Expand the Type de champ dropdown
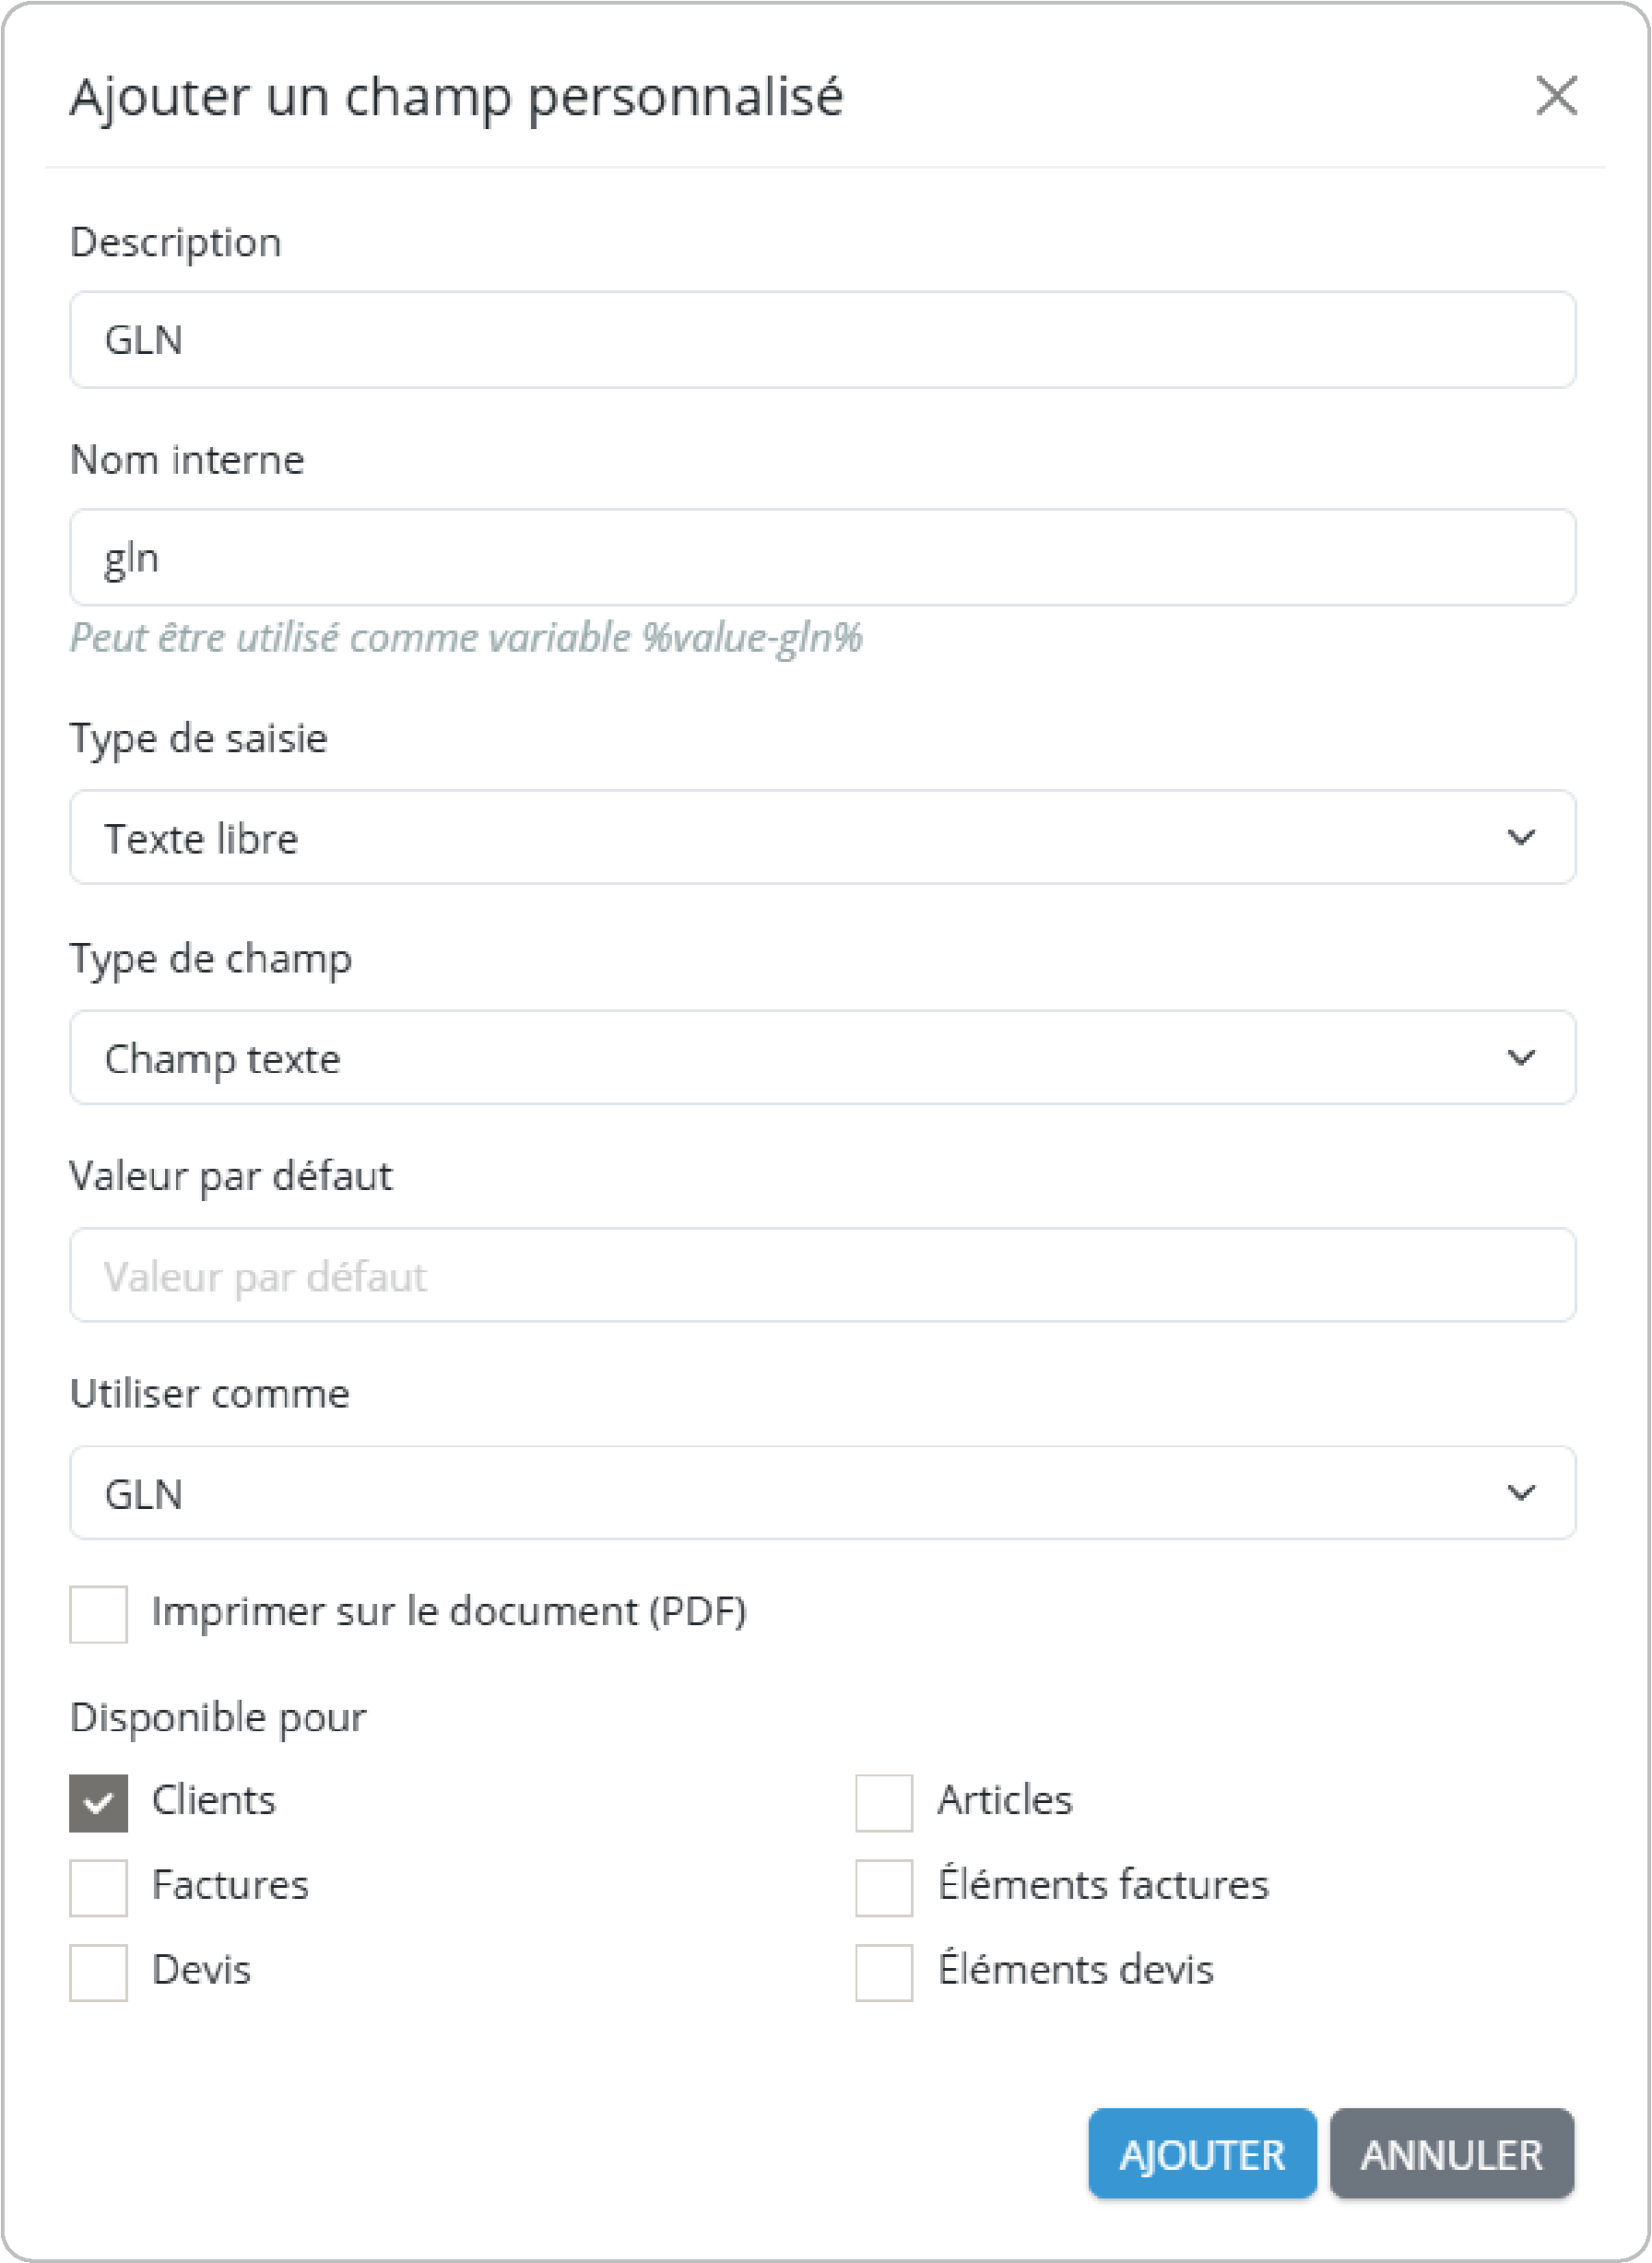This screenshot has width=1652, height=2263. tap(822, 1057)
